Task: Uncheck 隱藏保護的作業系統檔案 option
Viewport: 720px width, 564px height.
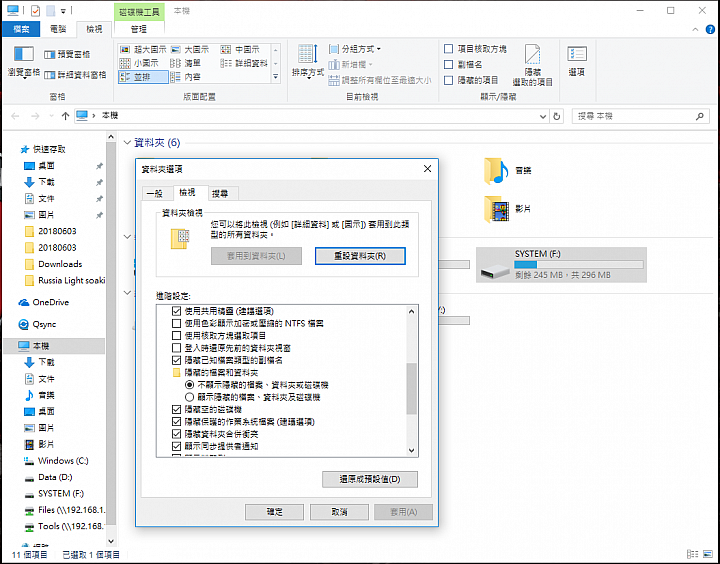Action: [x=176, y=422]
